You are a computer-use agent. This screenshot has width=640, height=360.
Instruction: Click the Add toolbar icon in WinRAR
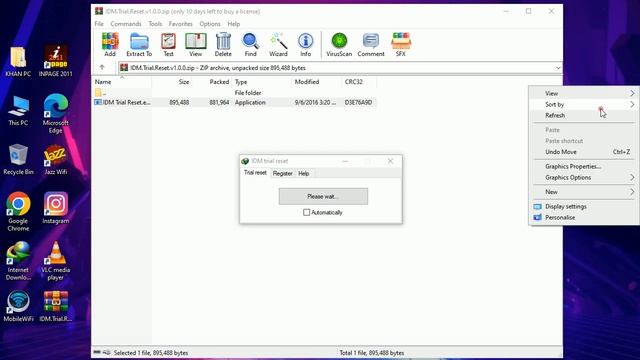tap(110, 44)
